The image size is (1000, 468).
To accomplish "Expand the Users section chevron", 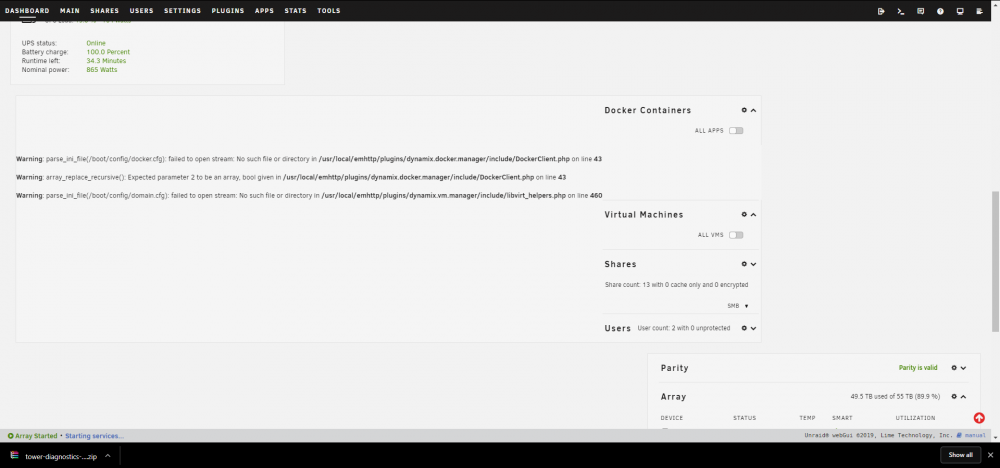I will pyautogui.click(x=753, y=328).
